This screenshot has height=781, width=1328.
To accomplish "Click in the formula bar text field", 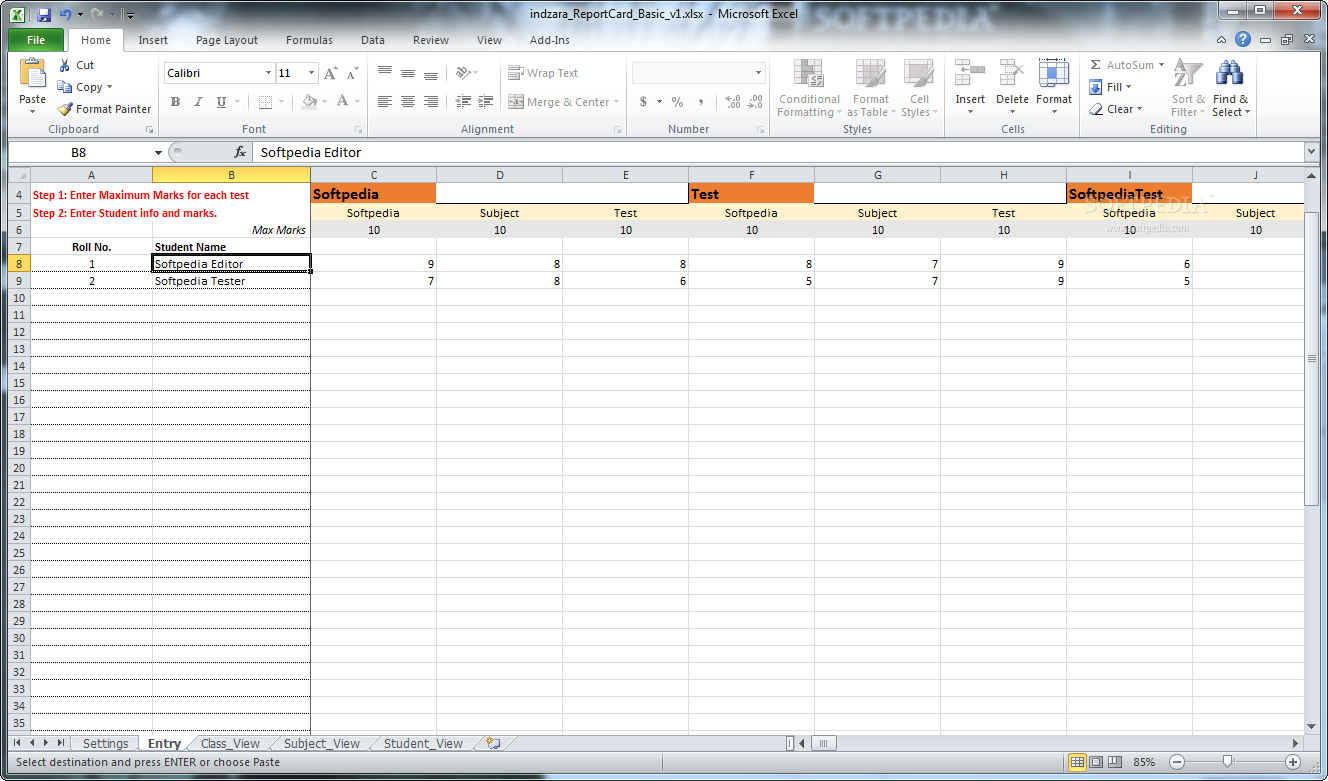I will click(x=778, y=152).
